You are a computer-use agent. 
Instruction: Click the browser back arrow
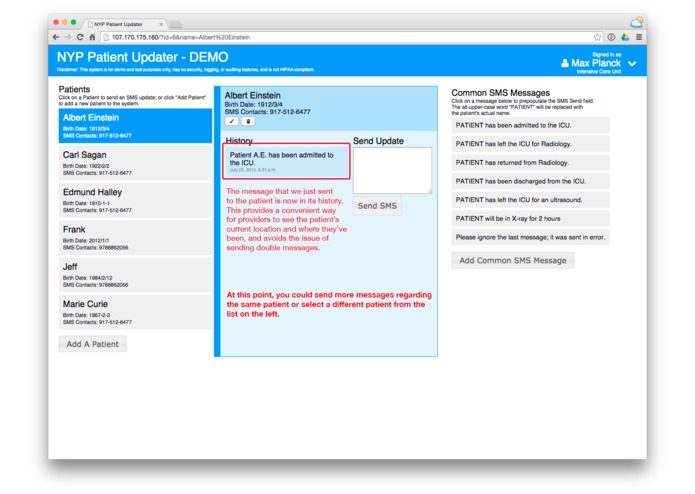56,37
